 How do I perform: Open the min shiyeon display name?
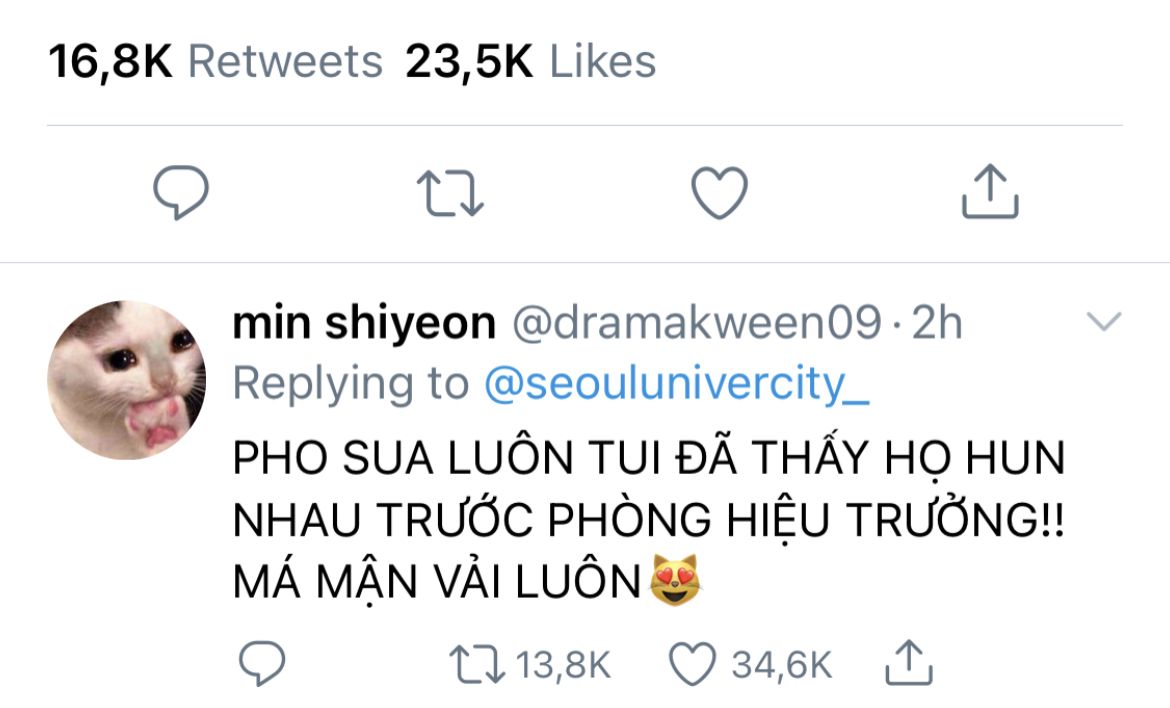364,323
